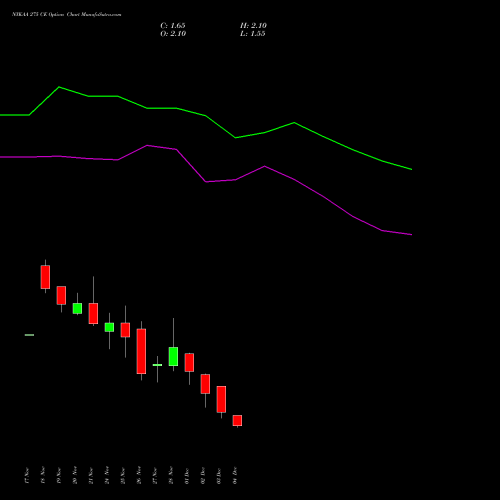
Task: Click the red 02 Dec candlestick
Action: click(x=205, y=384)
